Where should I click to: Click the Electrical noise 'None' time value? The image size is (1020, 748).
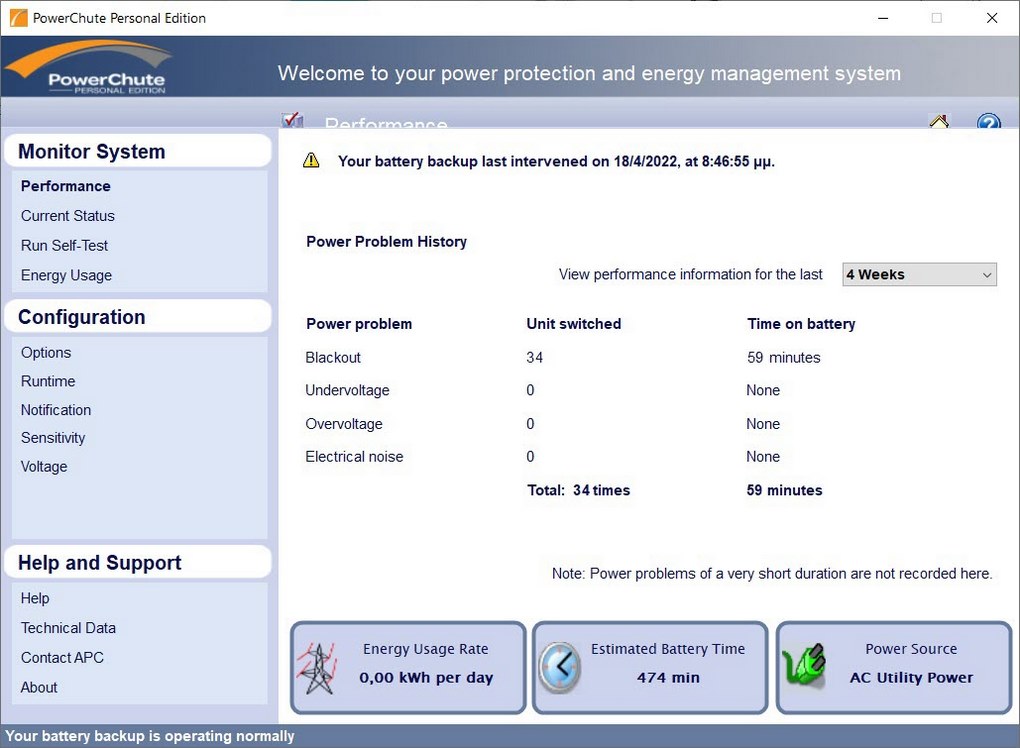pos(763,457)
